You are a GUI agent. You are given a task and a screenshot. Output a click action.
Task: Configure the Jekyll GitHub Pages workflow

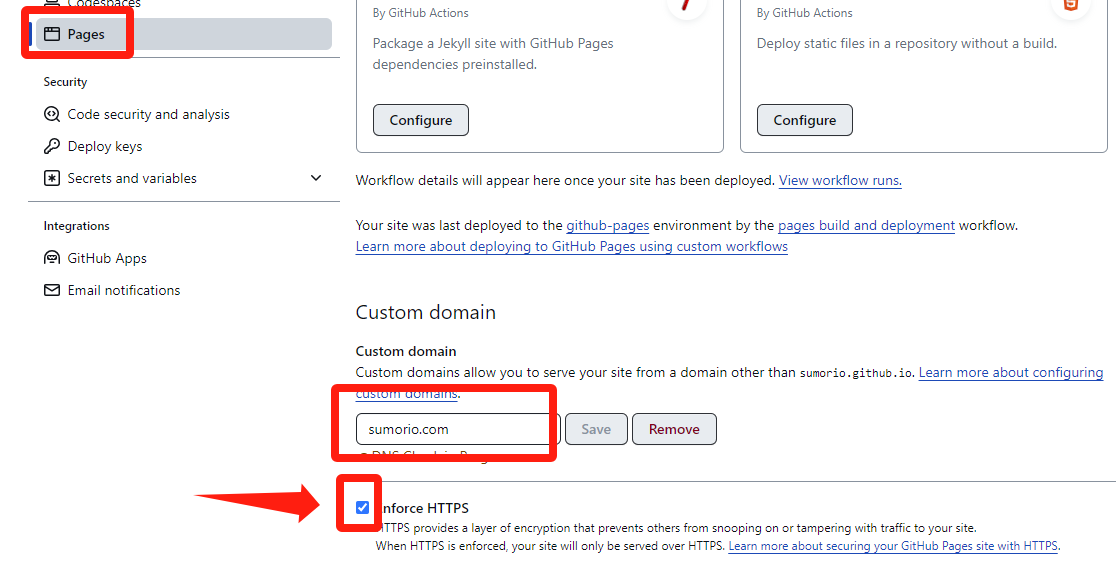420,120
